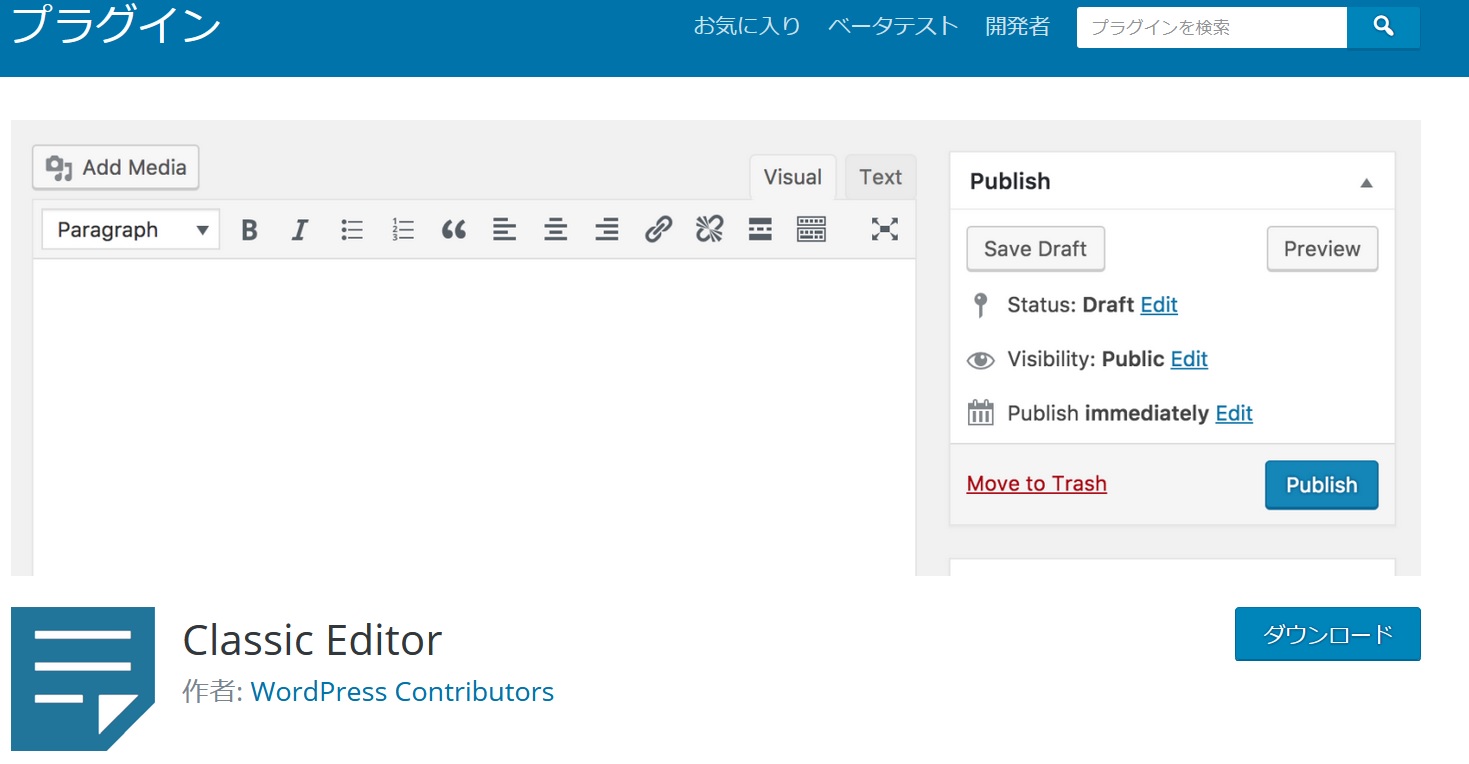Apply italic formatting
This screenshot has width=1469, height=764.
coord(299,229)
